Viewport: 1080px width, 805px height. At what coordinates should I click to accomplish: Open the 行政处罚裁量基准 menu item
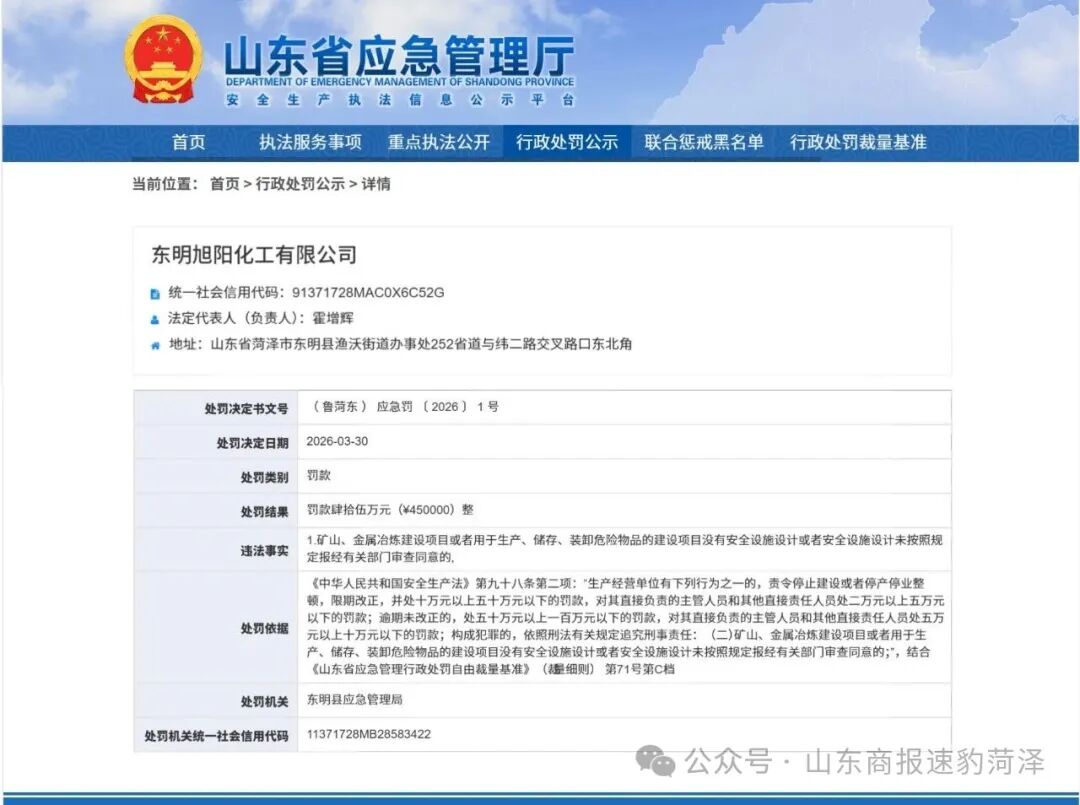858,143
